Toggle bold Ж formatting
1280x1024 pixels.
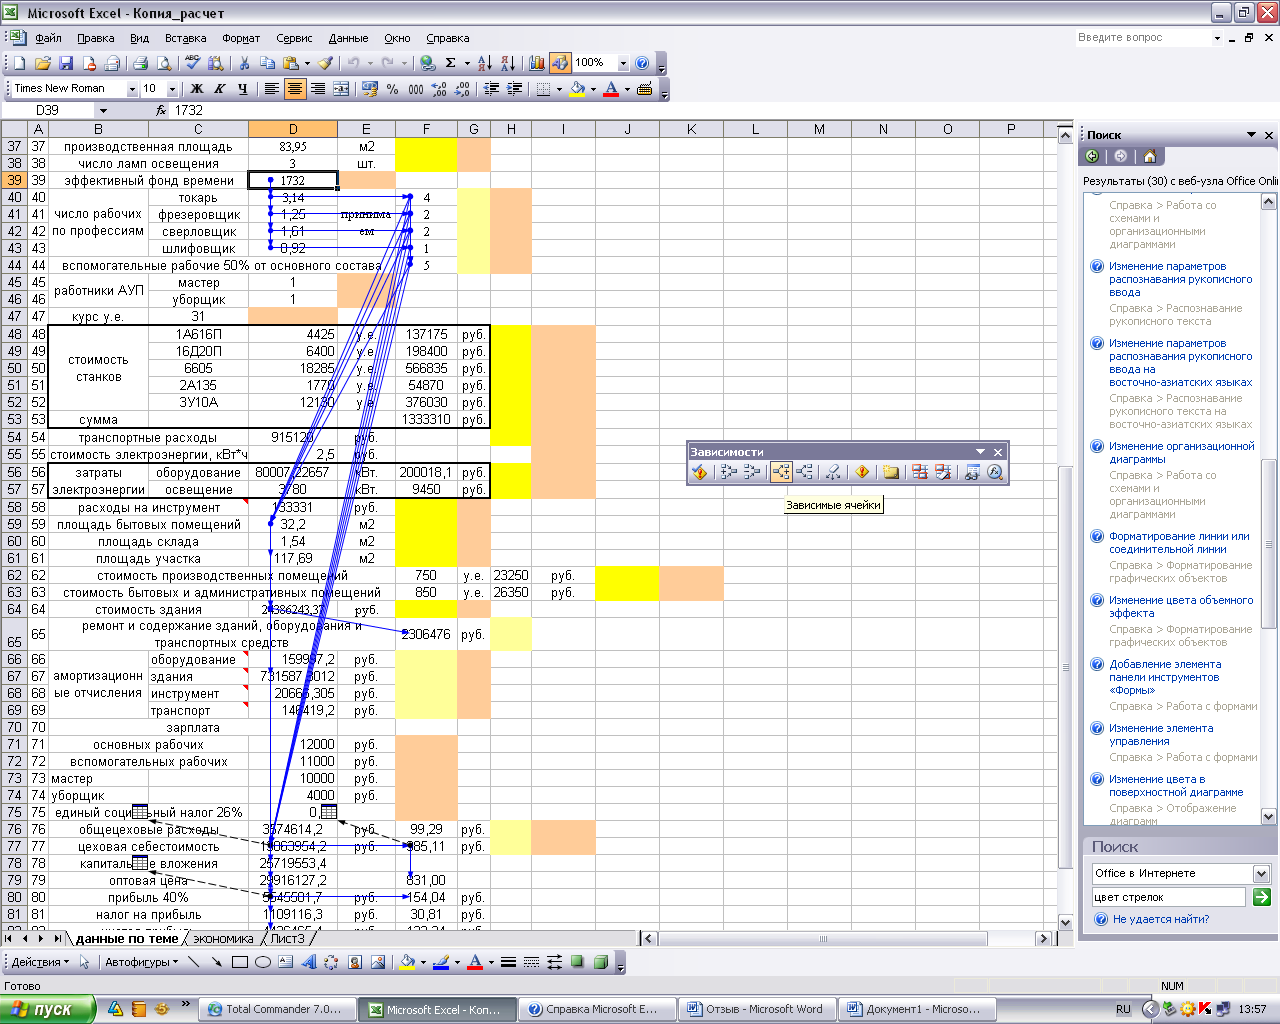coord(197,89)
